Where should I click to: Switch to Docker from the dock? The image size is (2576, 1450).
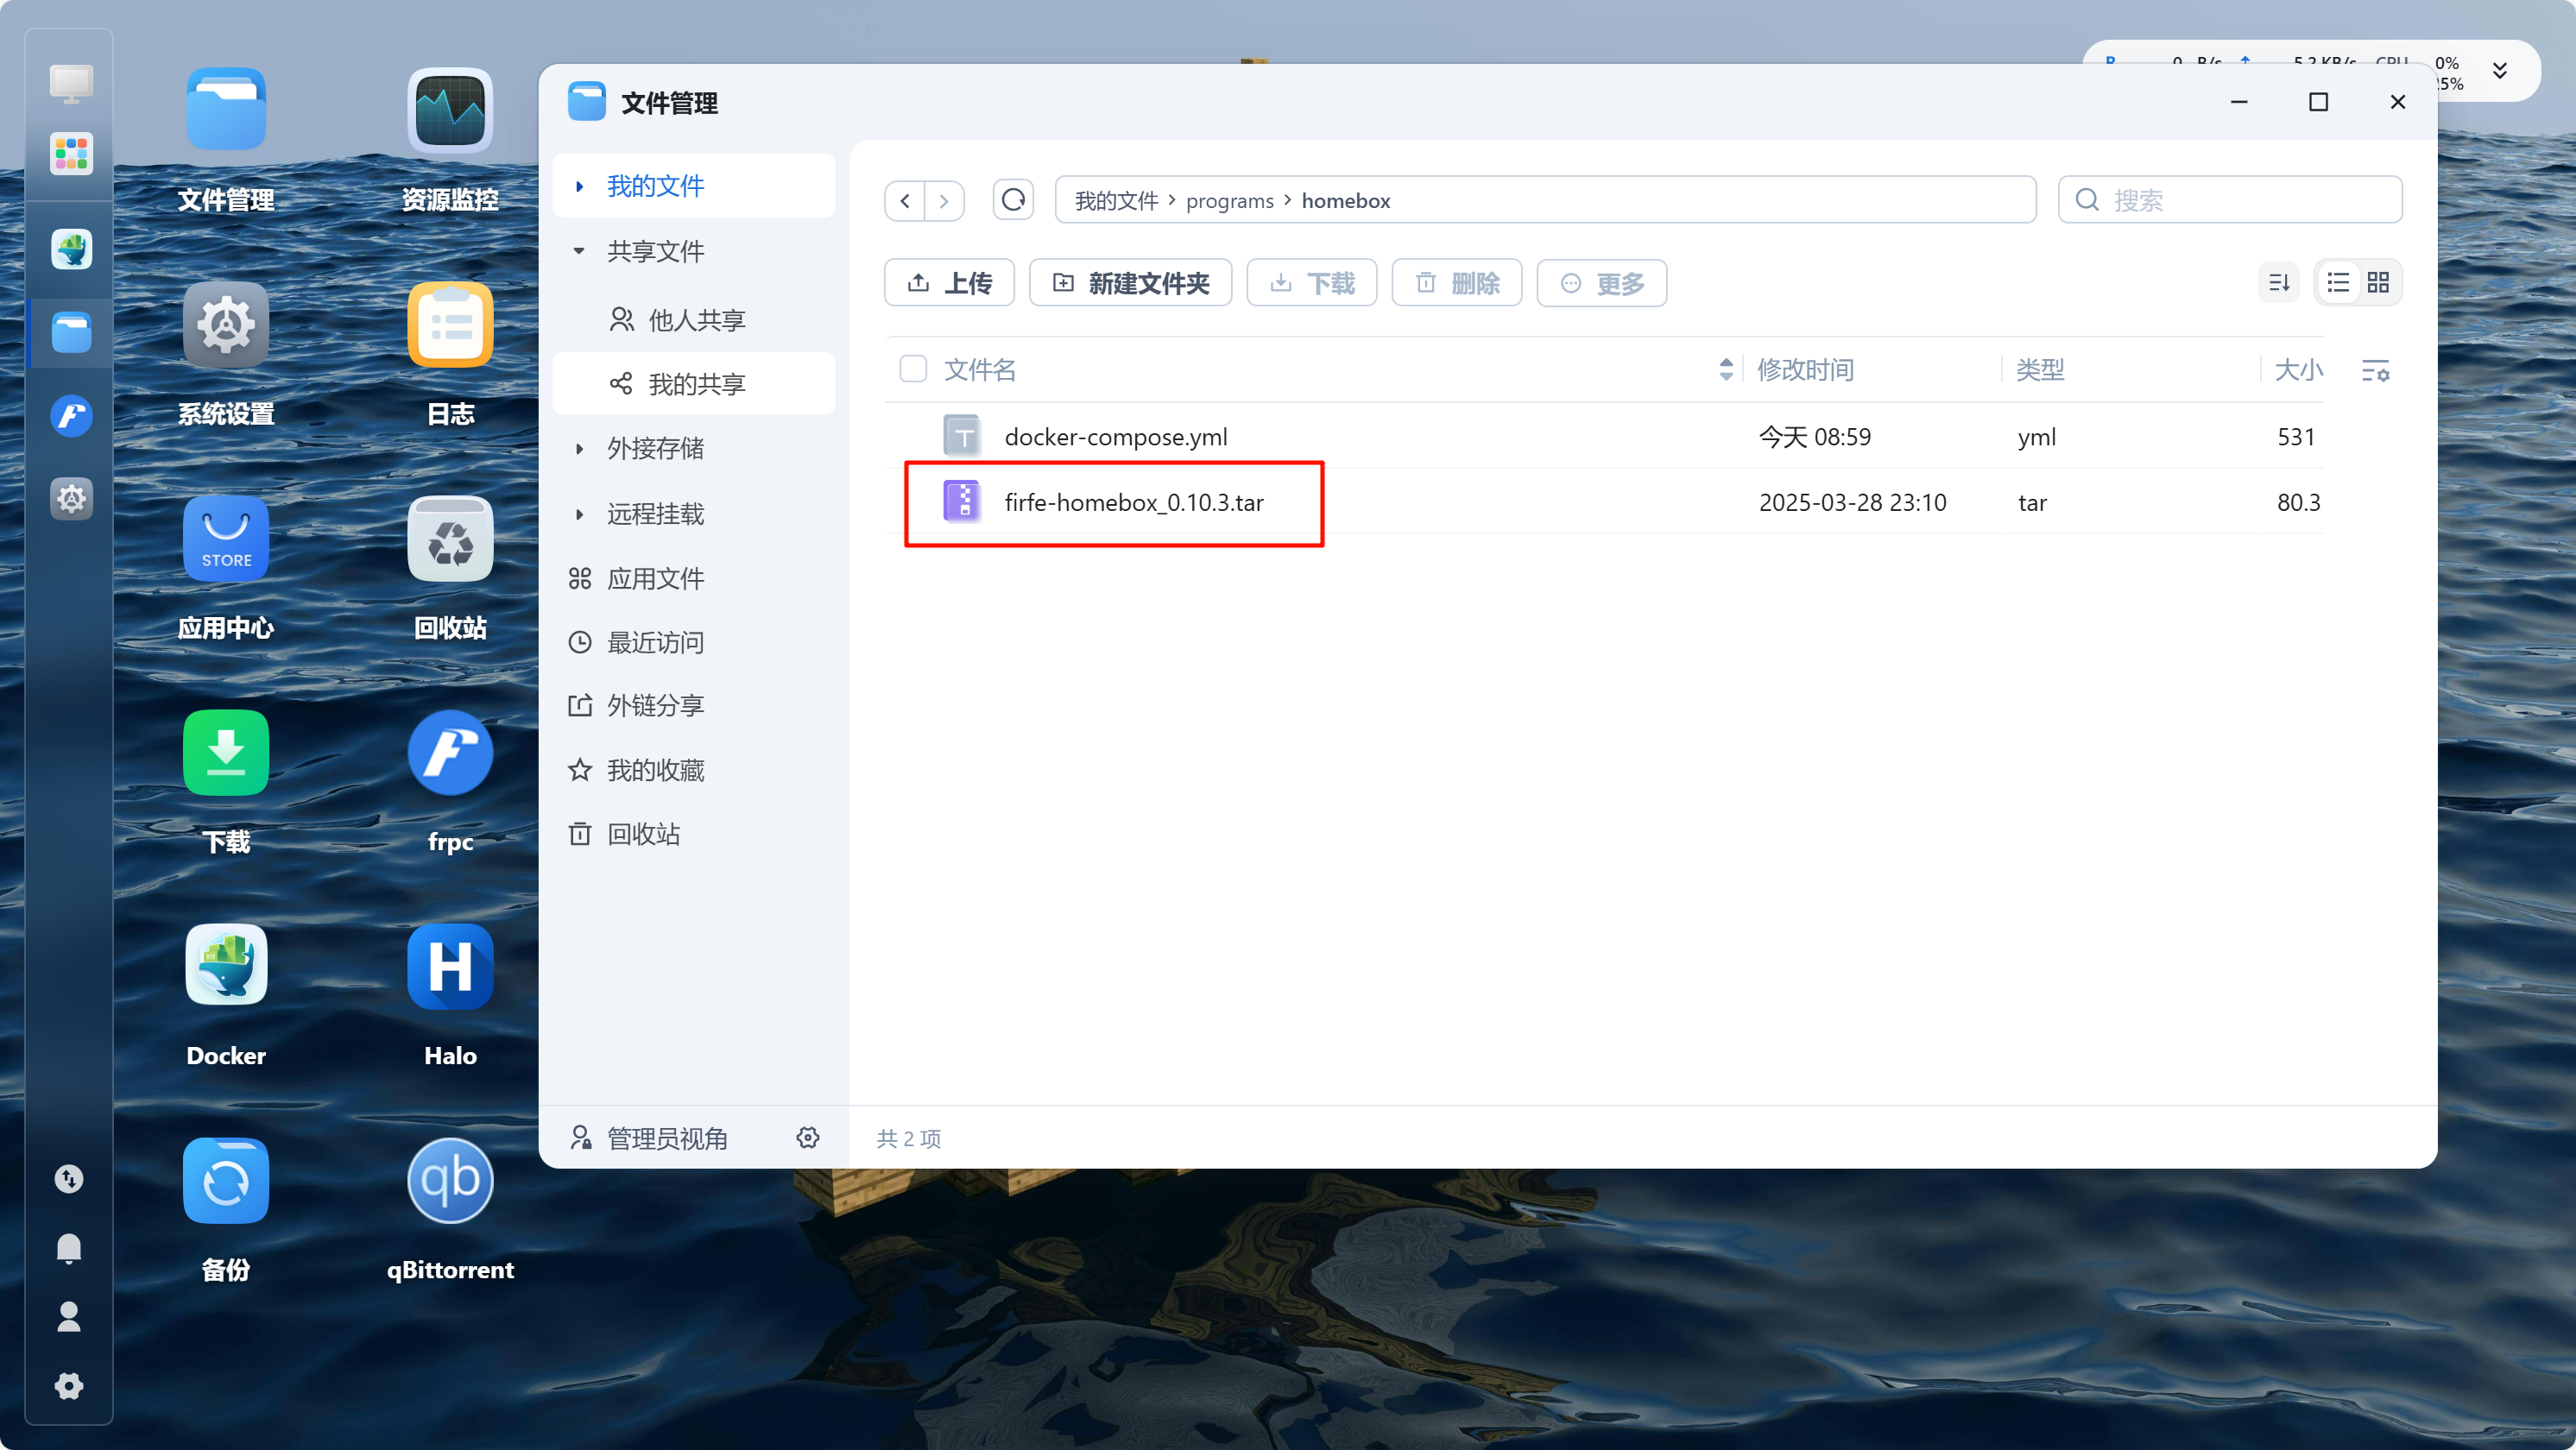(71, 249)
